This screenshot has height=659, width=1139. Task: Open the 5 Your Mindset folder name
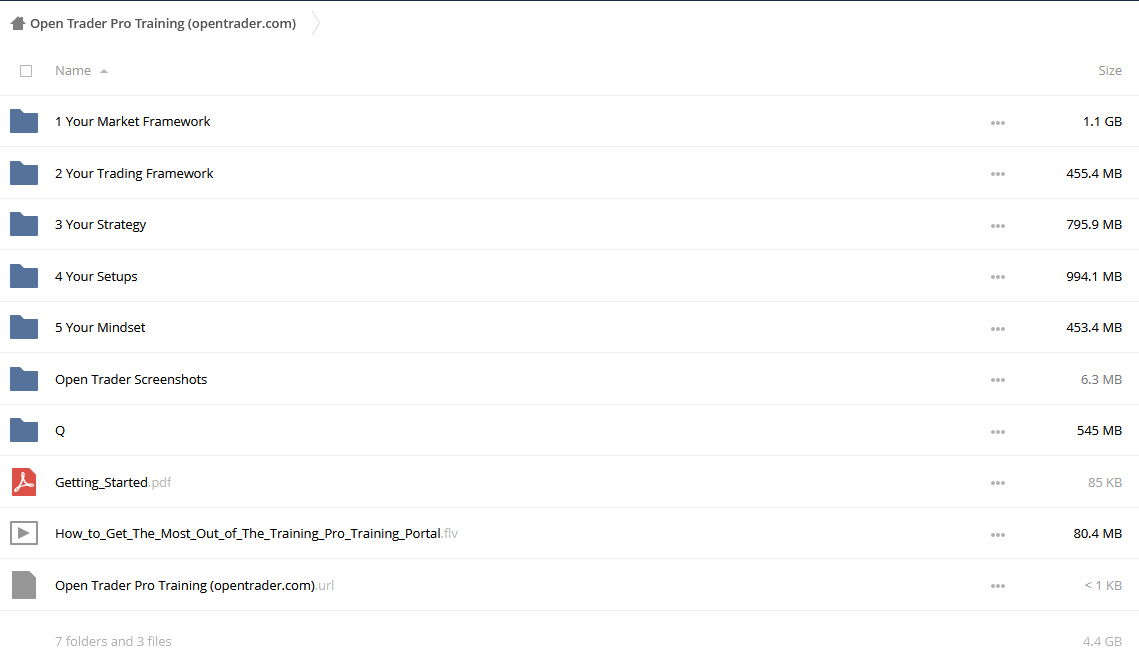click(100, 328)
